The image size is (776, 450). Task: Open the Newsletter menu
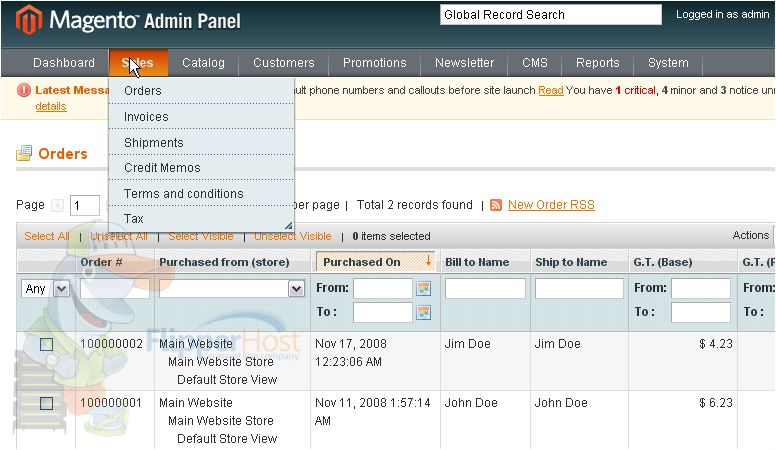tap(465, 63)
